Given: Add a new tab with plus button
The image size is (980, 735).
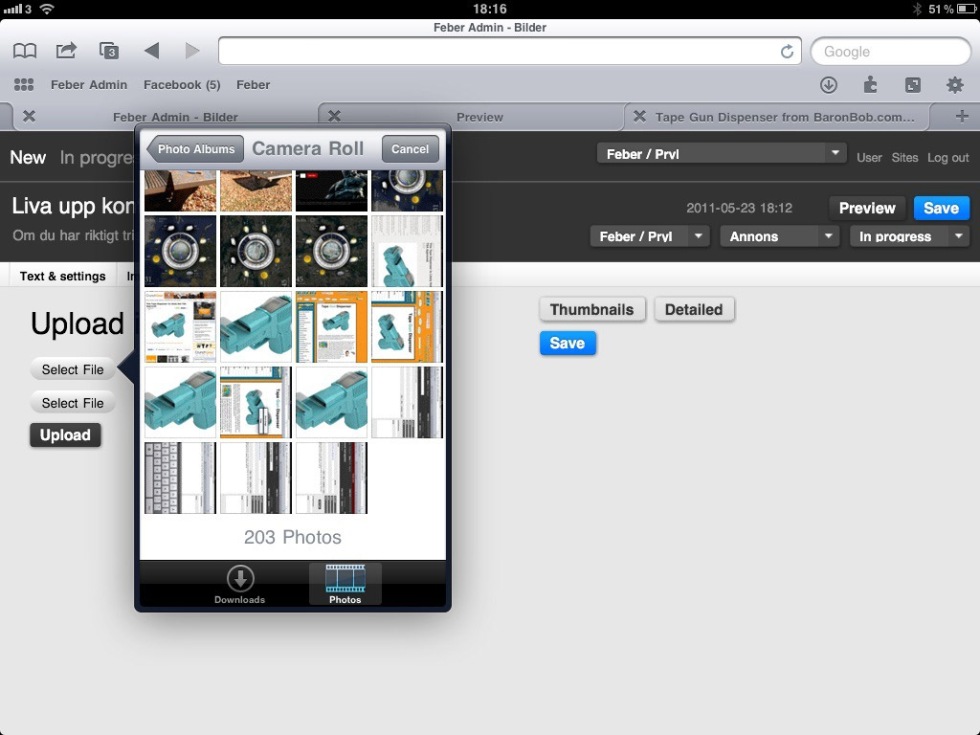Looking at the screenshot, I should 962,116.
